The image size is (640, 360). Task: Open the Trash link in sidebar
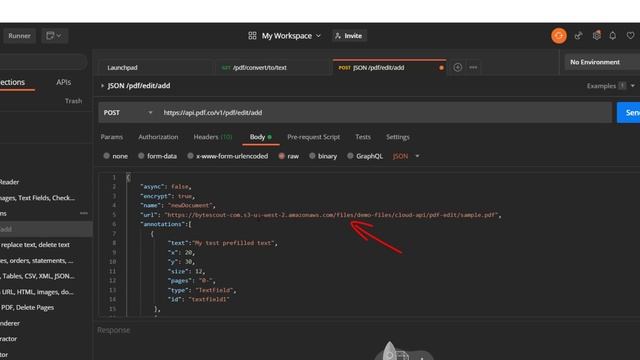73,101
